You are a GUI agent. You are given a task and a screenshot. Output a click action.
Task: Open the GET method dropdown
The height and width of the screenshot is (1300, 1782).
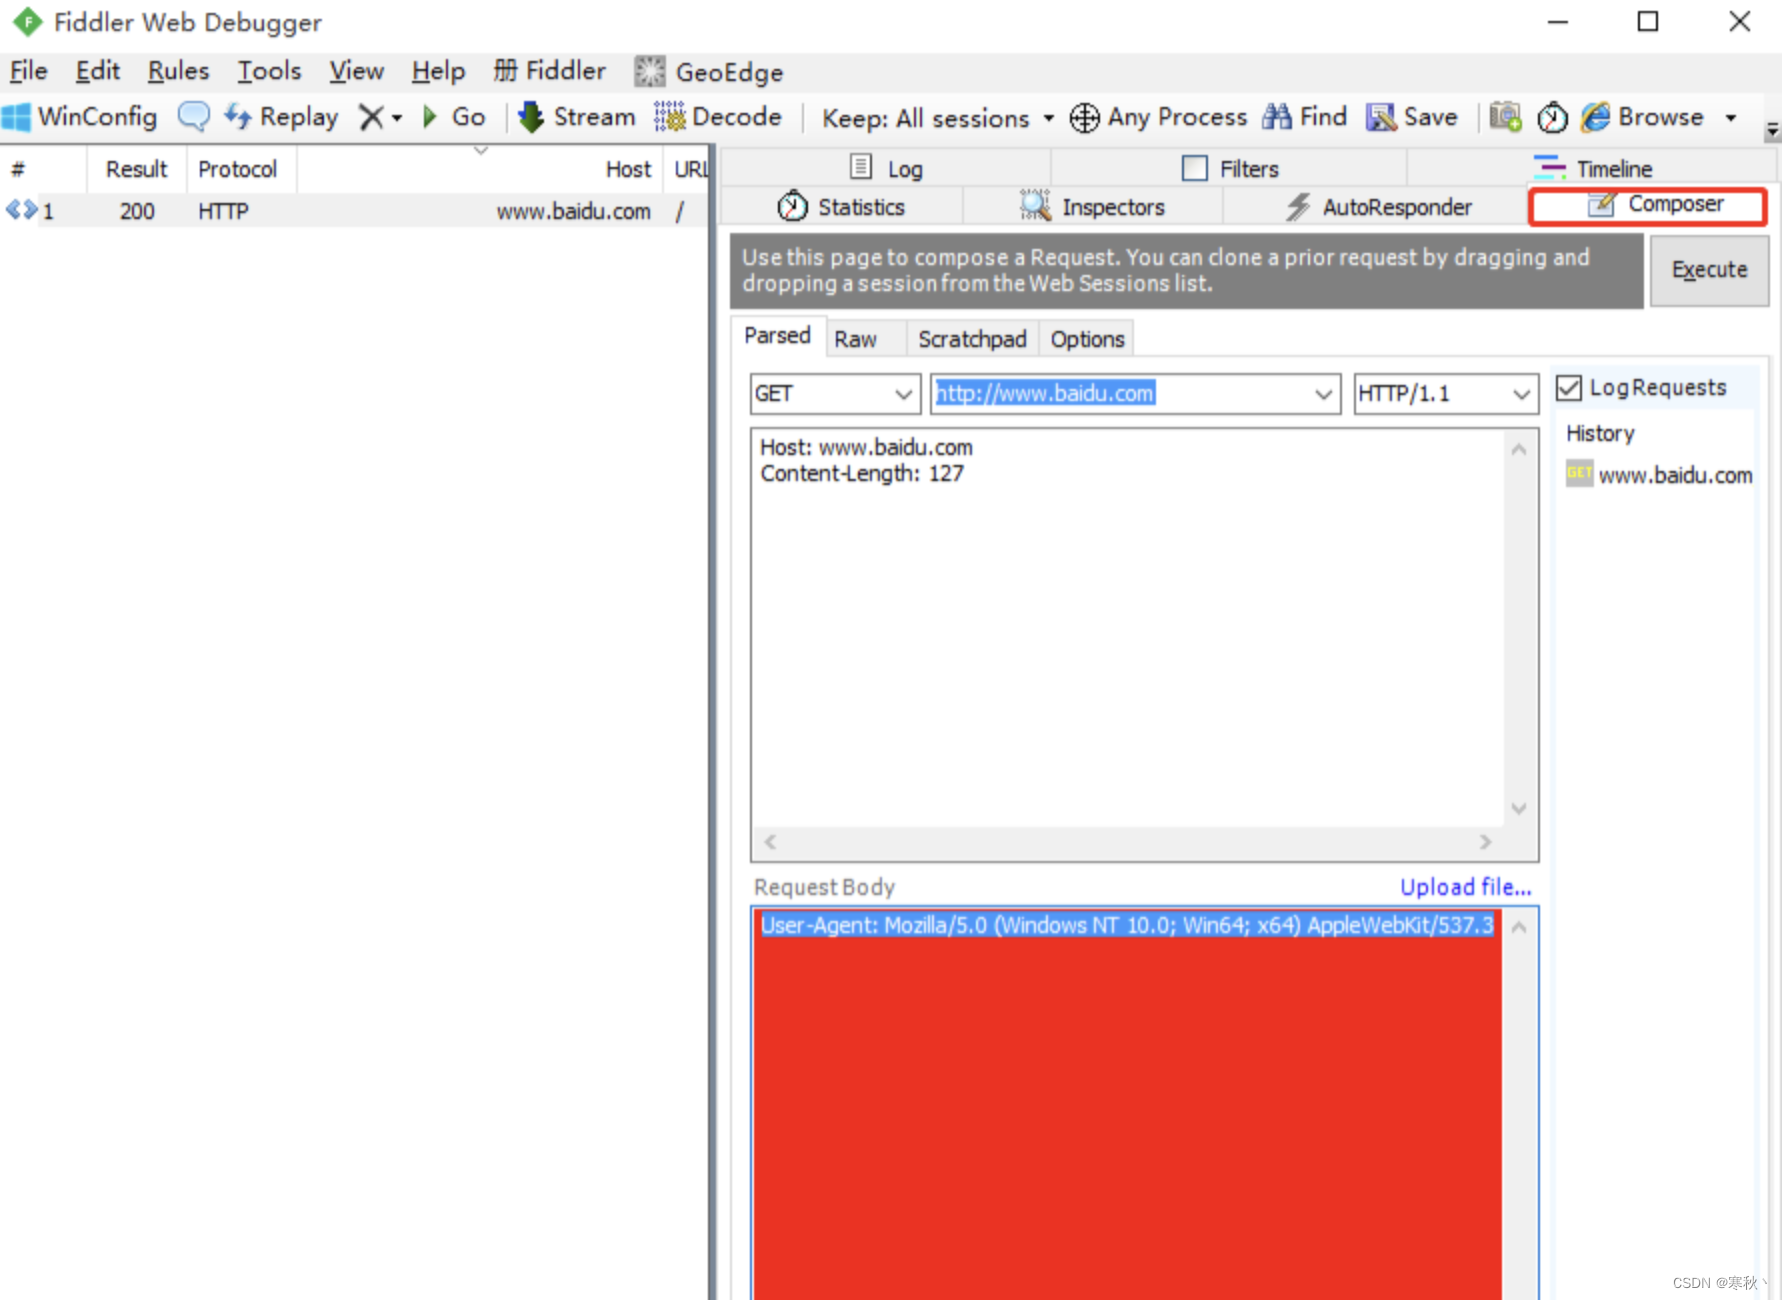coord(835,393)
